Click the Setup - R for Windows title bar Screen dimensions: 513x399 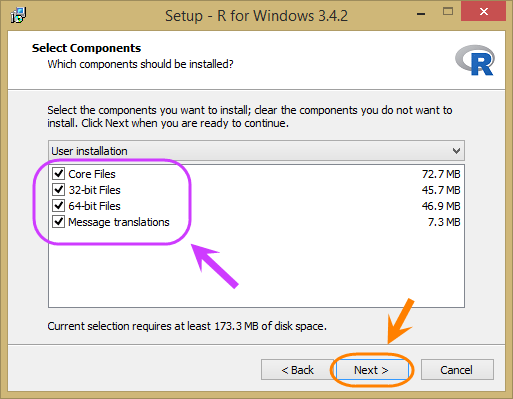coord(256,16)
